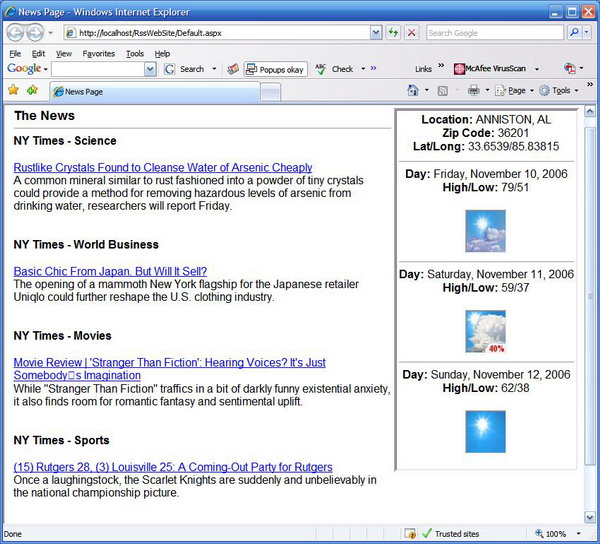
Task: Click the ABC spell Check button
Action: (x=334, y=69)
